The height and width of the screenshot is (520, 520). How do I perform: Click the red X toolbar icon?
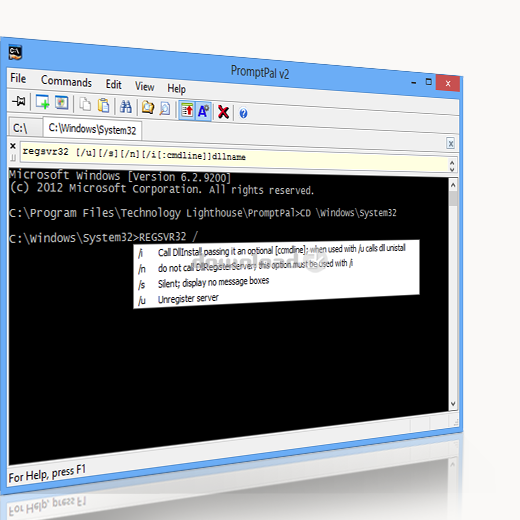point(223,112)
